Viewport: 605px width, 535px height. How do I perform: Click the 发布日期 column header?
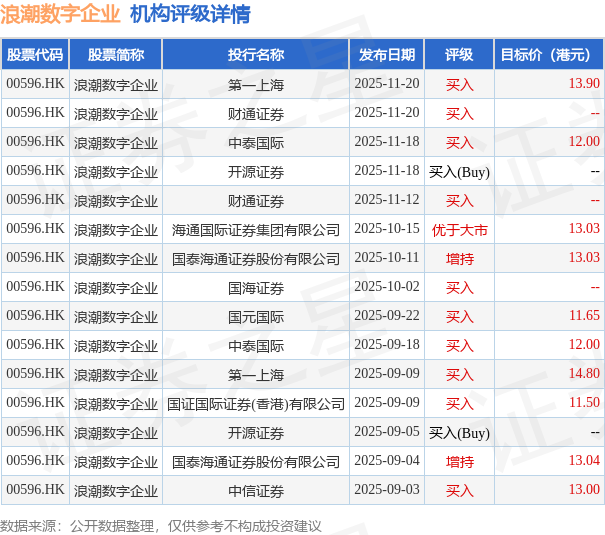click(x=387, y=54)
